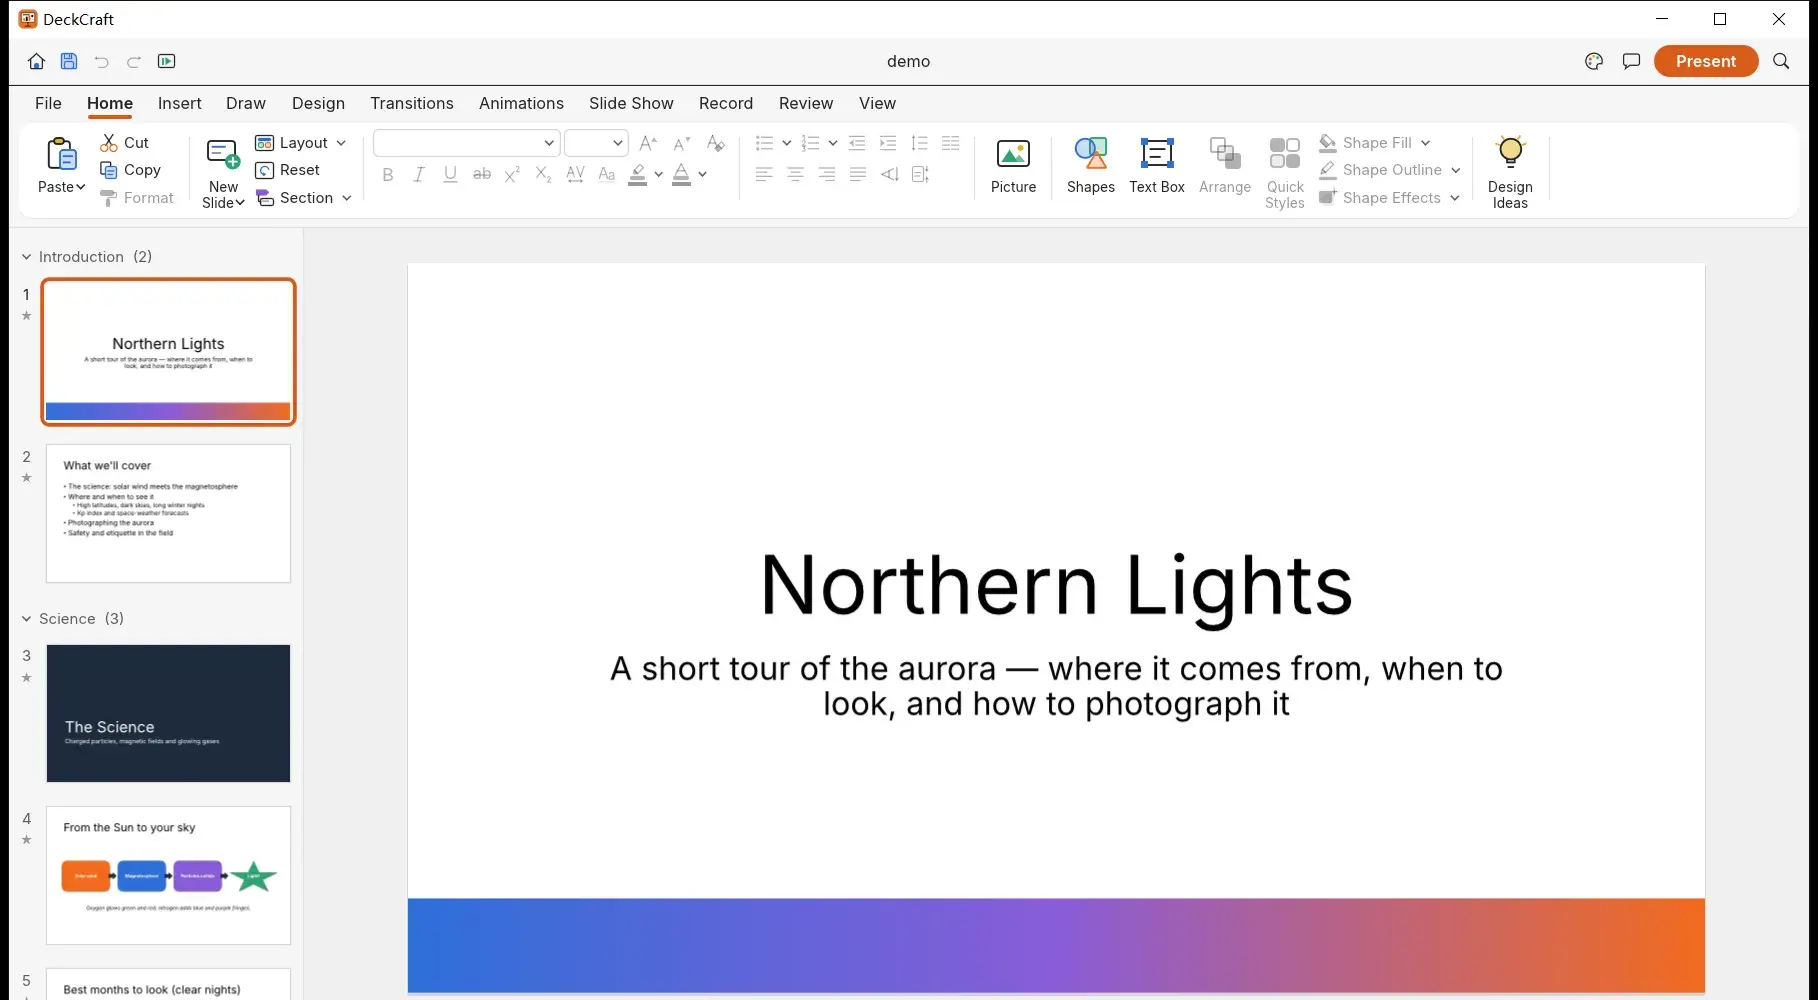The width and height of the screenshot is (1818, 1000).
Task: Open Design Ideas
Action: click(1510, 173)
